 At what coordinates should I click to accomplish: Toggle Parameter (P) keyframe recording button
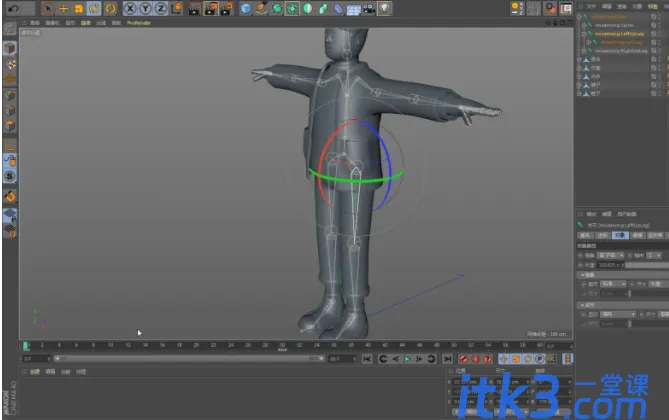540,359
